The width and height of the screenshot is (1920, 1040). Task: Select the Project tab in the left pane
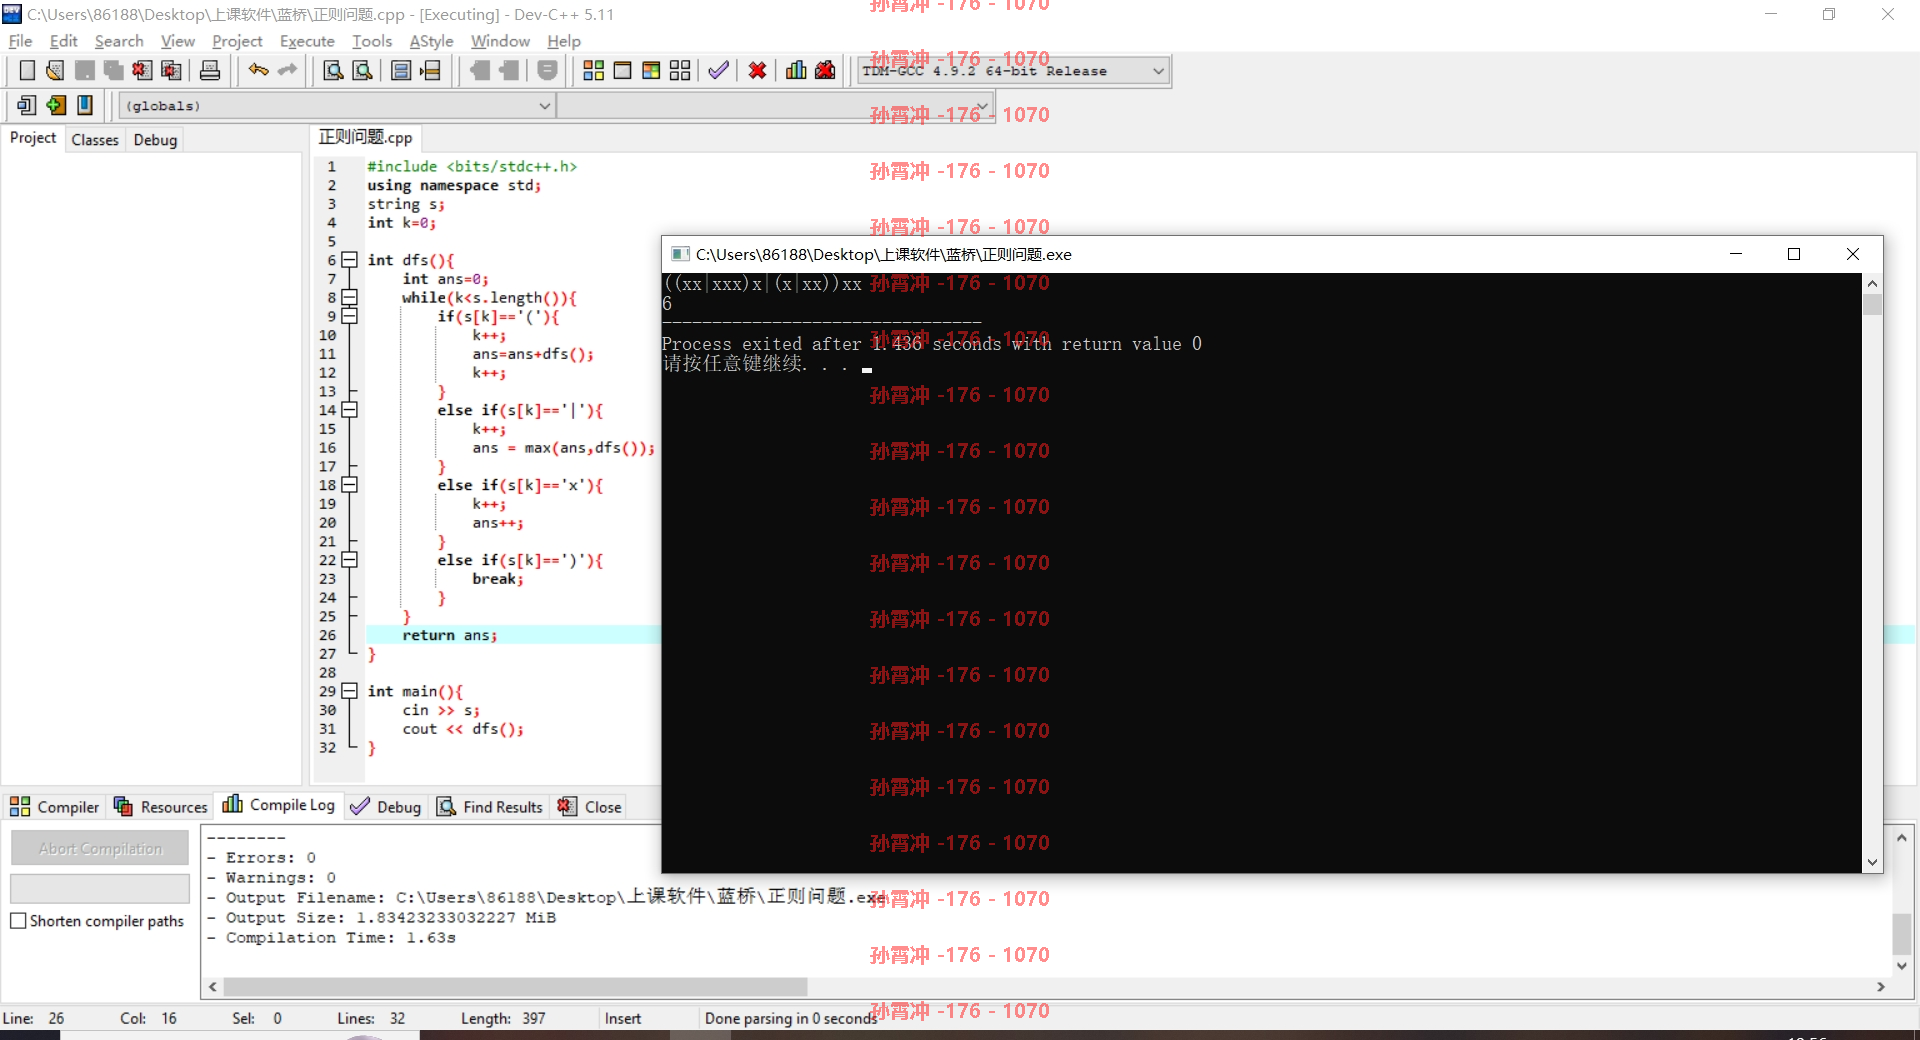point(33,138)
